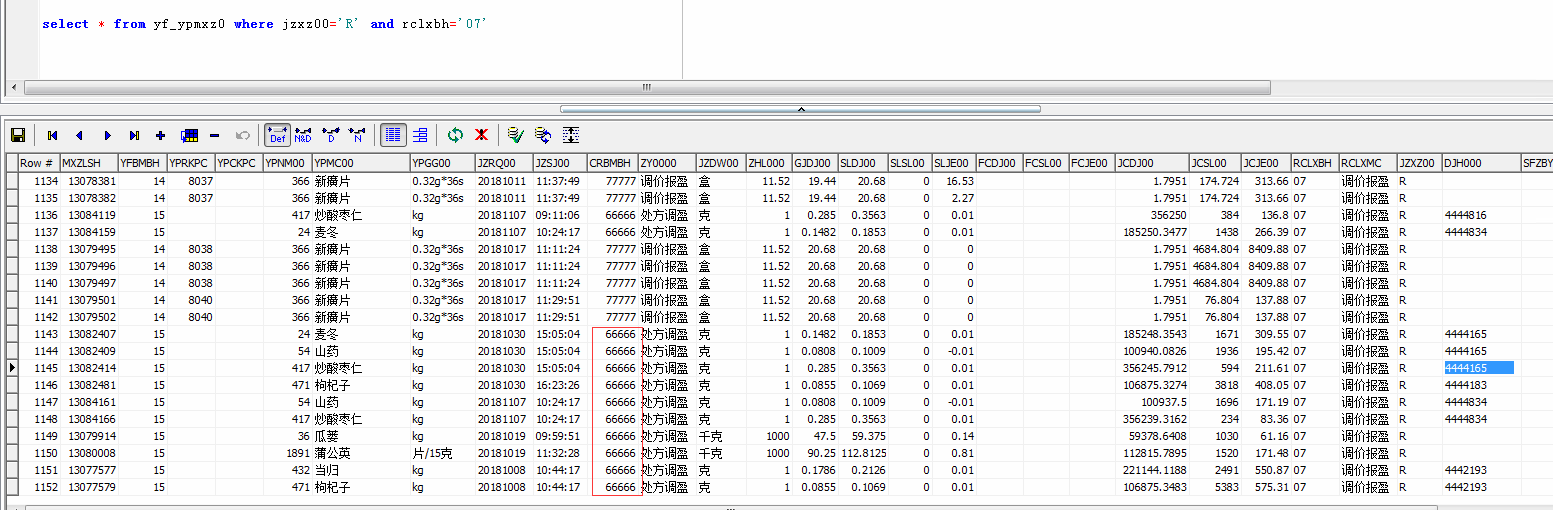
Task: Click 蒲公英 in row 1150
Action: [332, 453]
